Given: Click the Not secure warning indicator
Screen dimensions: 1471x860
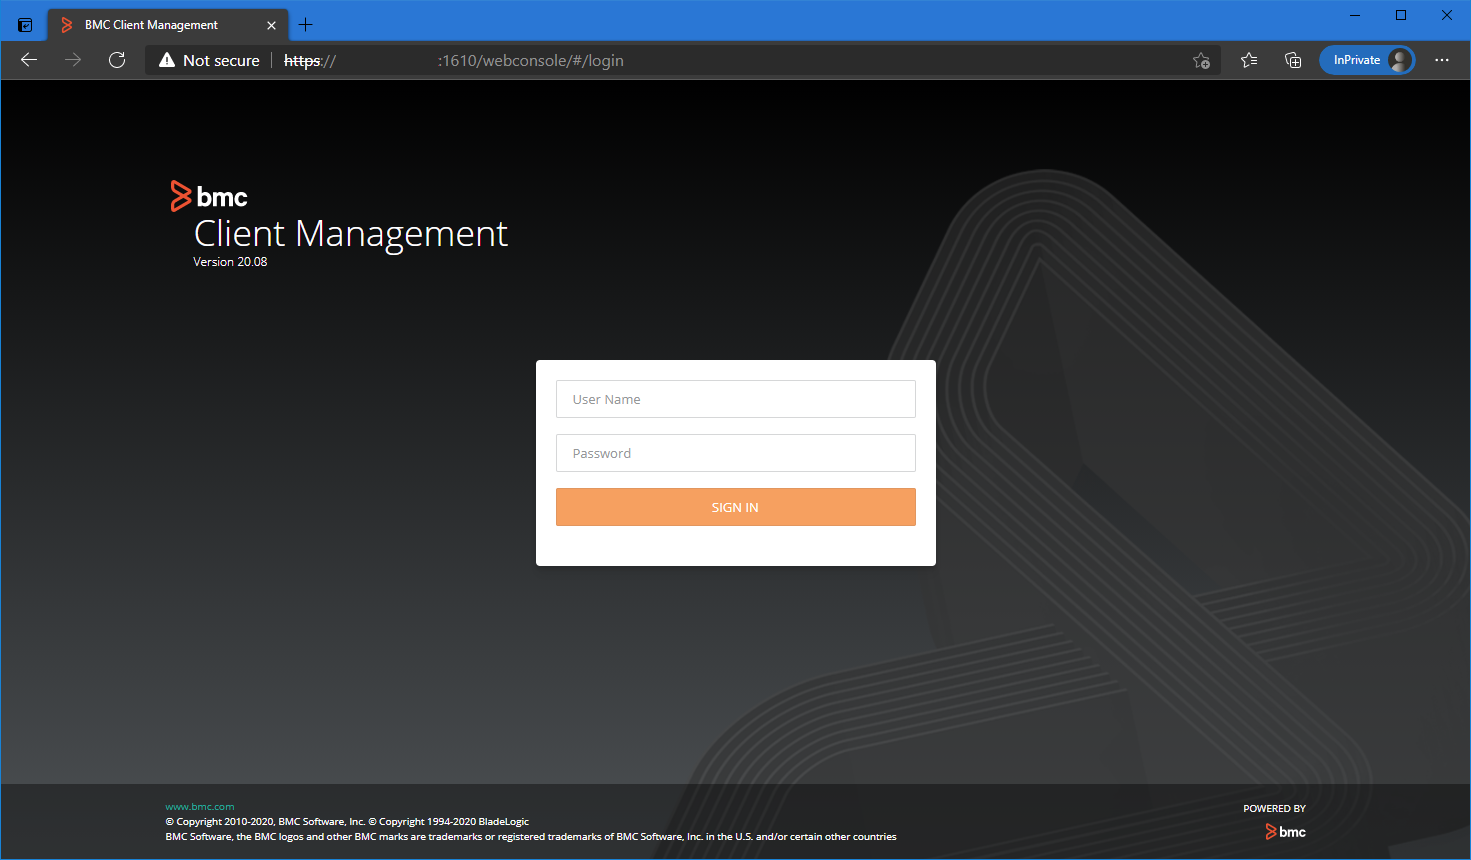Looking at the screenshot, I should tap(209, 60).
